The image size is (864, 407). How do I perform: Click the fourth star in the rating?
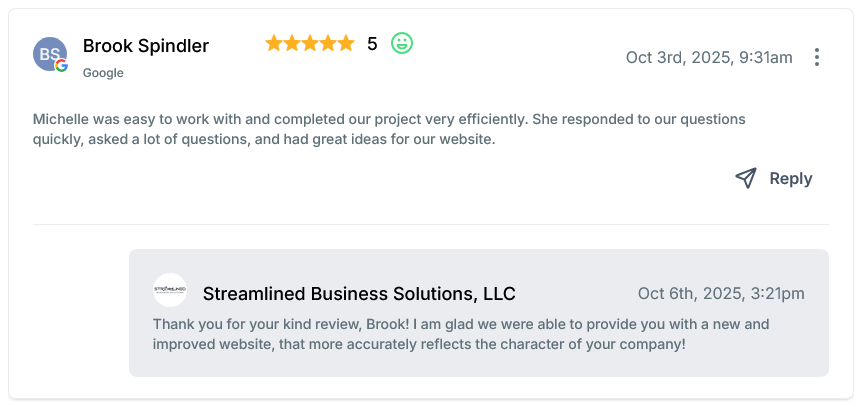pos(328,43)
